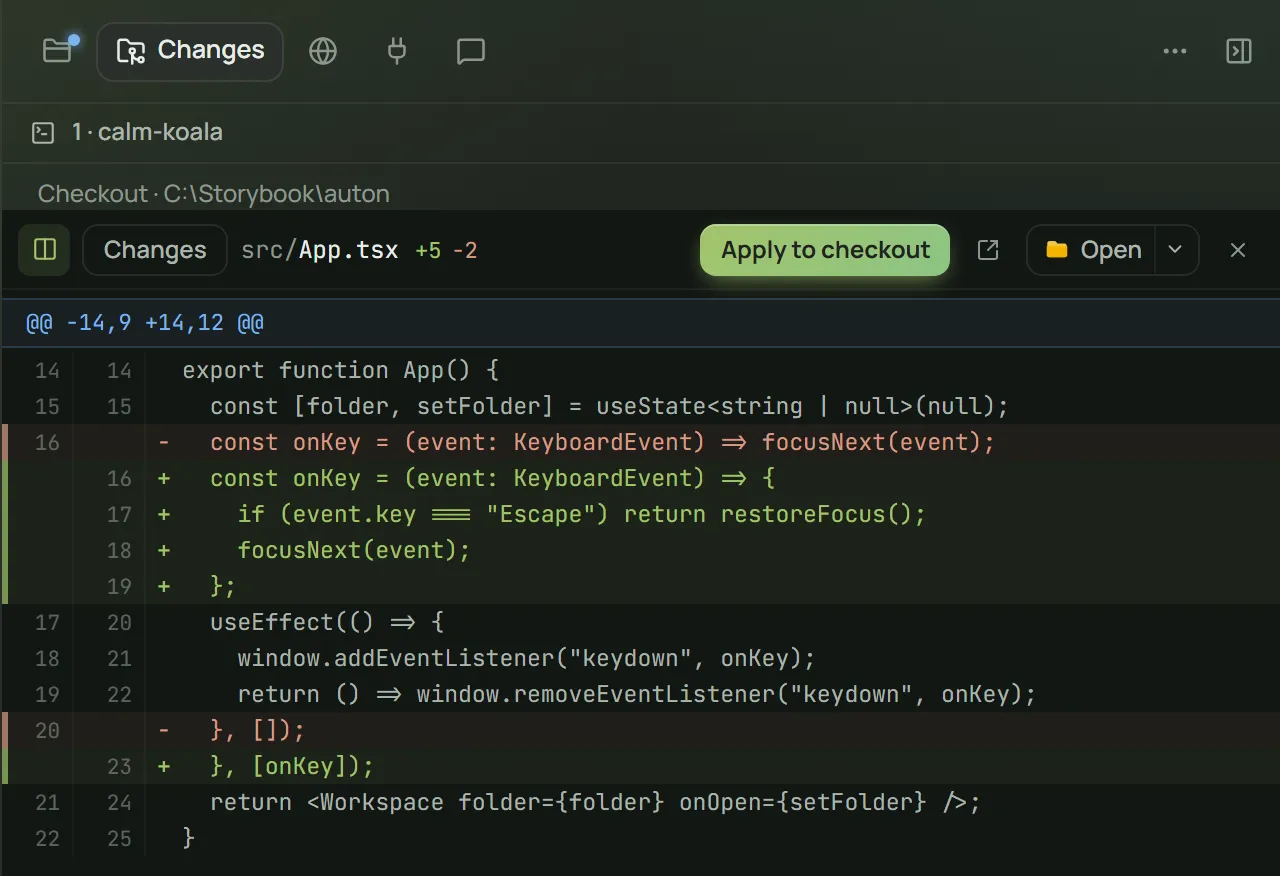Toggle split diff view icon
This screenshot has height=876, width=1280.
pyautogui.click(x=45, y=250)
